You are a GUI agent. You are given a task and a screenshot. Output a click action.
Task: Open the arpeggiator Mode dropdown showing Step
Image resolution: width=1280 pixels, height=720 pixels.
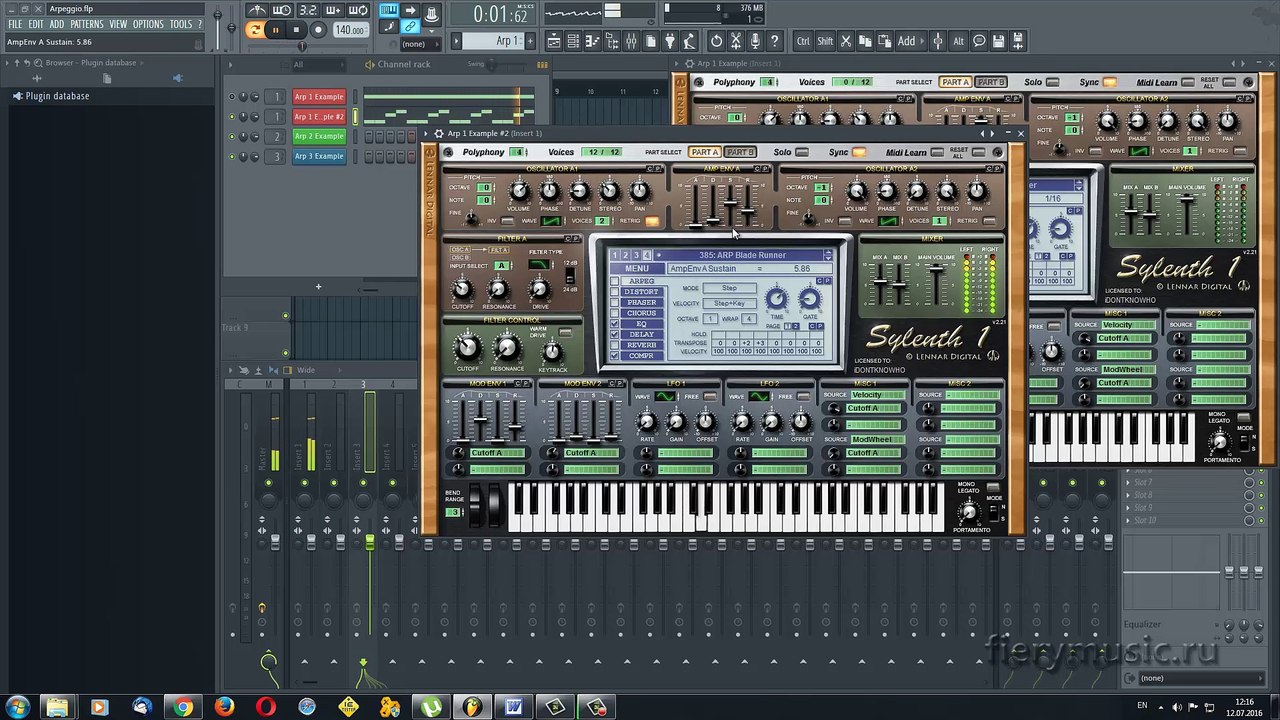[730, 288]
